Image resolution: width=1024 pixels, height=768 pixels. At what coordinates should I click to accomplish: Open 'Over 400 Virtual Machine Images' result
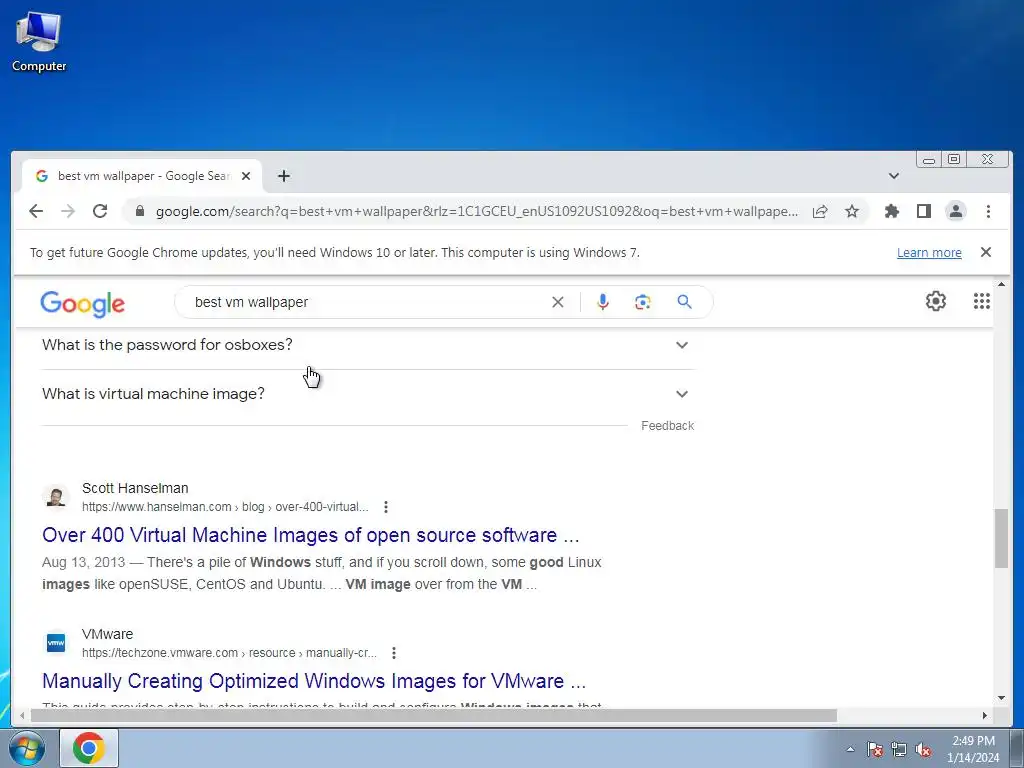311,535
